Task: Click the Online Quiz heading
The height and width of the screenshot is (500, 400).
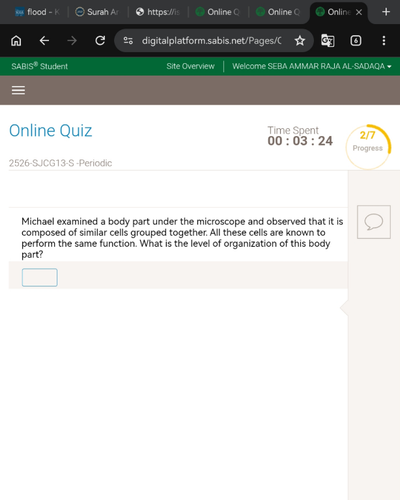Action: (50, 130)
